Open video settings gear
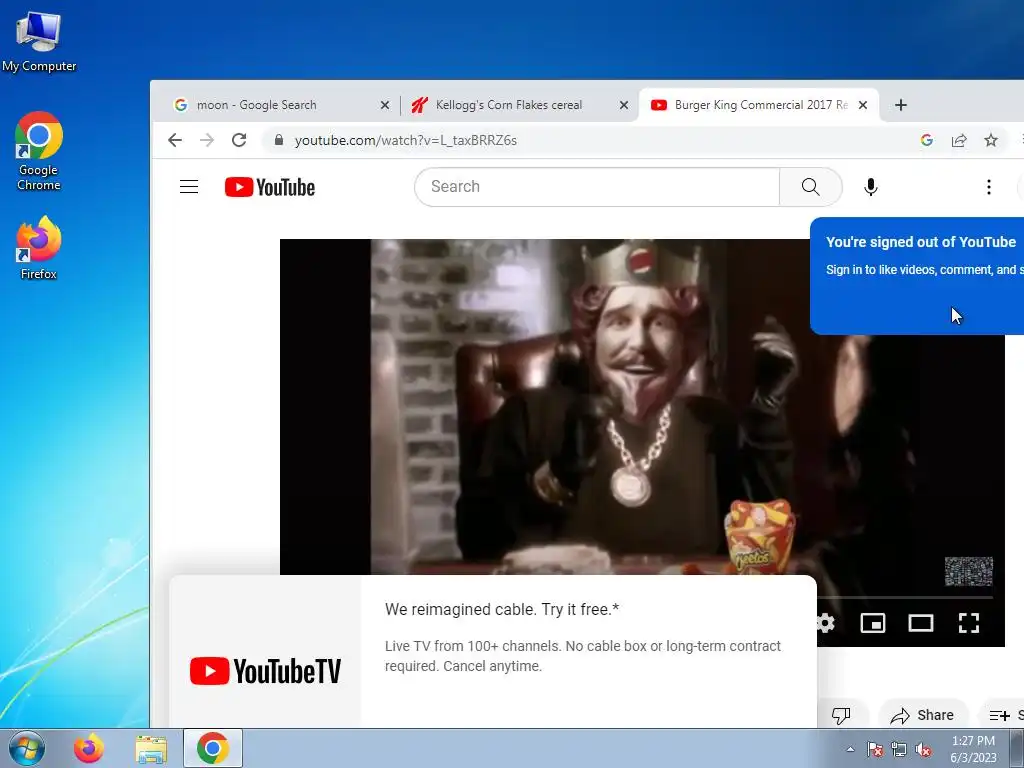Screen dimensions: 1024x768 (x=825, y=623)
